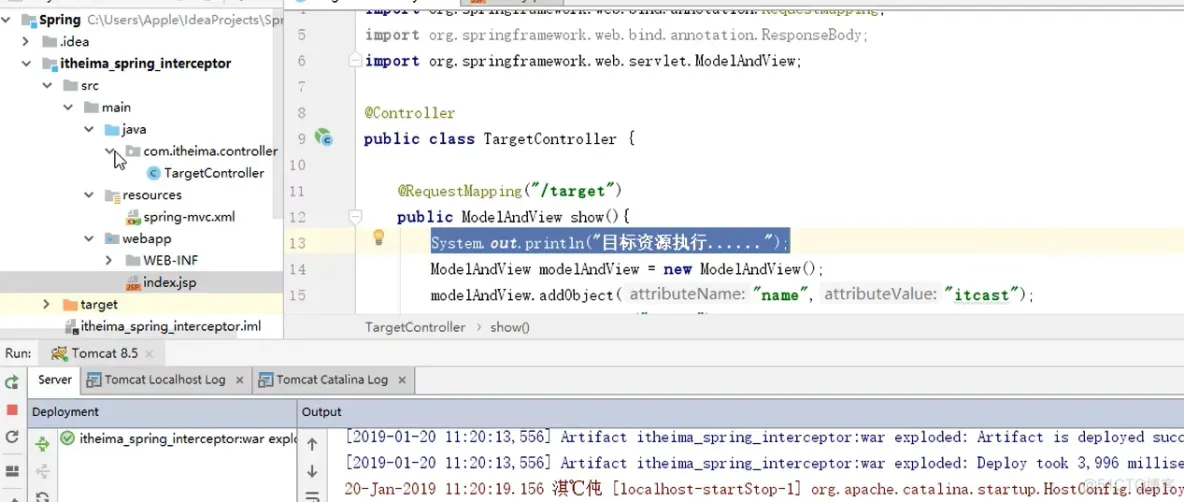
Task: Click the green deploy all icon
Action: coord(43,444)
